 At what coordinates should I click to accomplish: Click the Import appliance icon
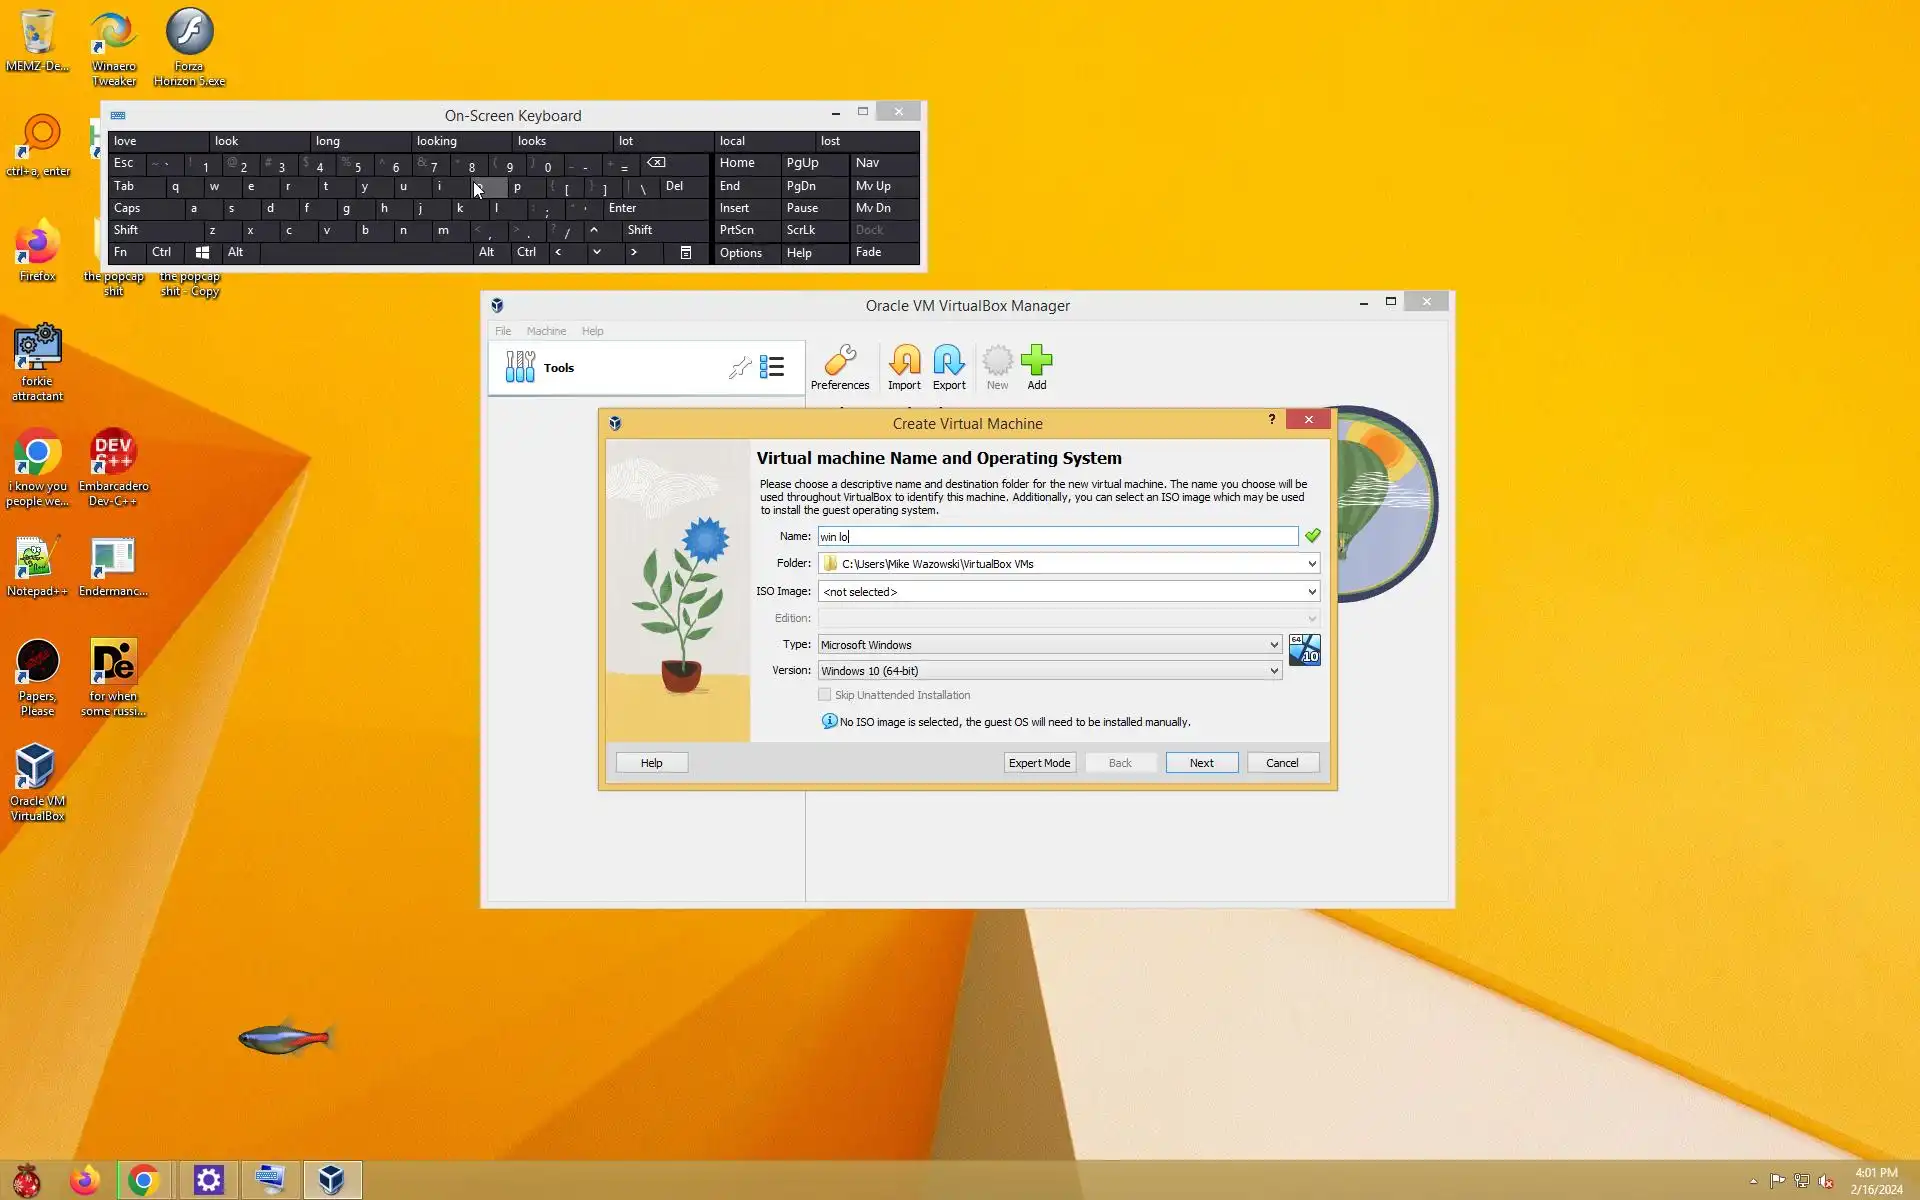(x=904, y=362)
